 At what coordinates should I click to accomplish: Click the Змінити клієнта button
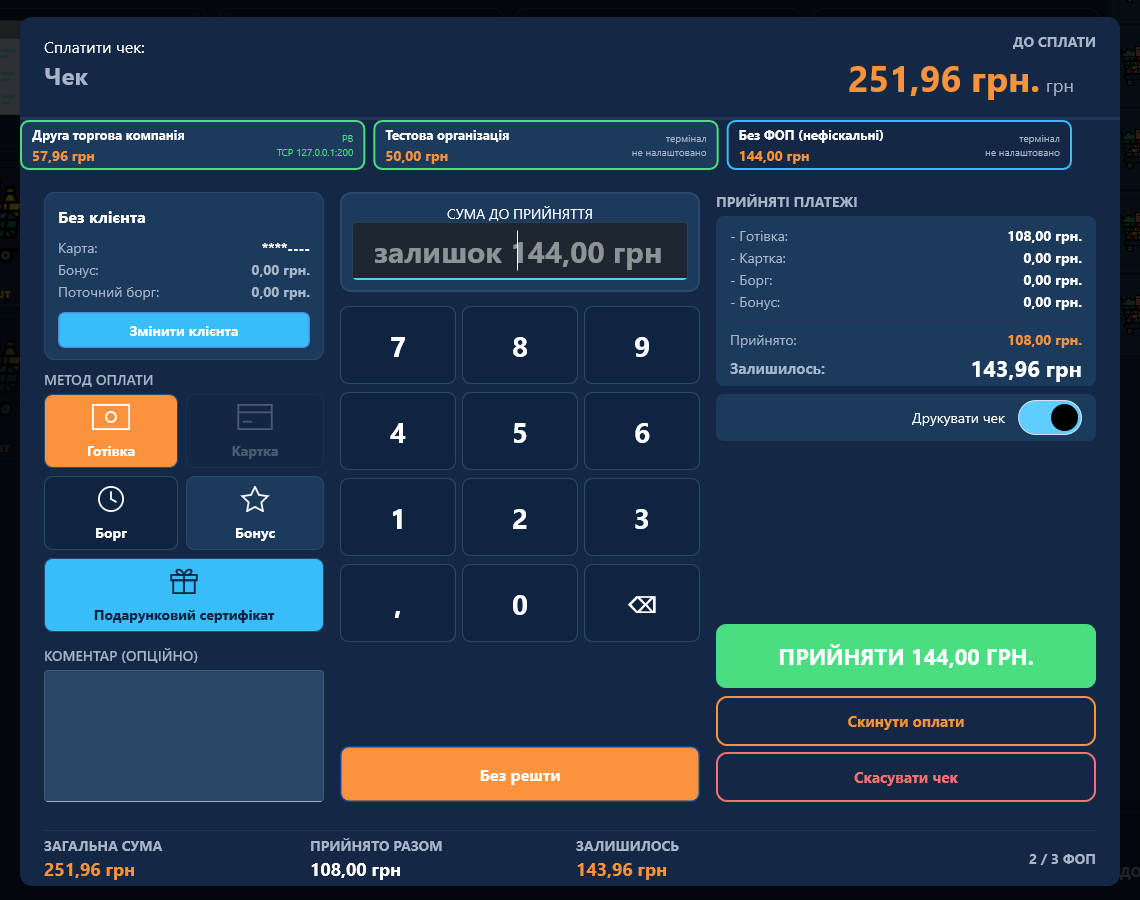tap(184, 331)
